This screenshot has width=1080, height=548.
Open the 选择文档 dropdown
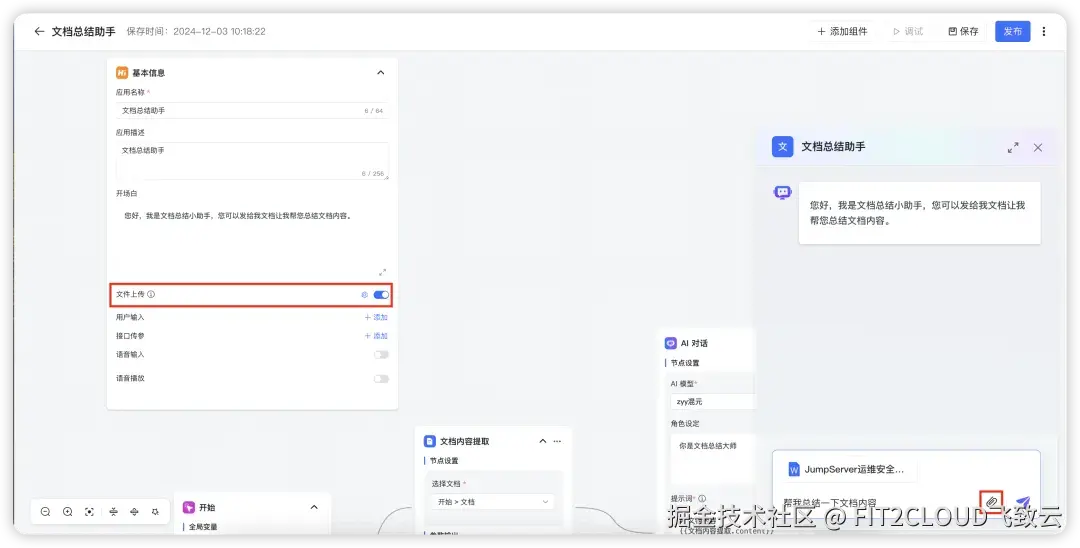pos(492,502)
